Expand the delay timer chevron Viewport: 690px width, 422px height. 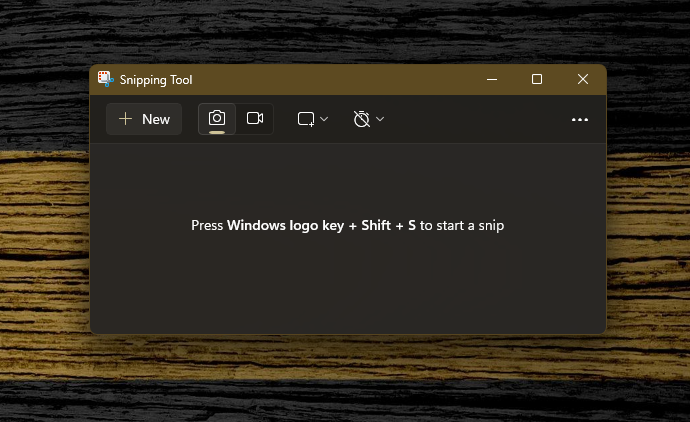380,119
